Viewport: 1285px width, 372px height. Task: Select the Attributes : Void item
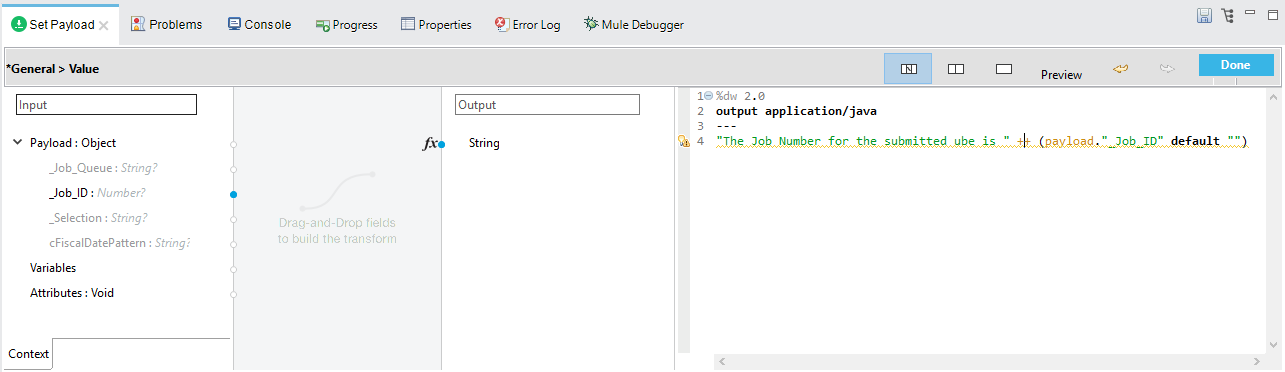pos(72,293)
